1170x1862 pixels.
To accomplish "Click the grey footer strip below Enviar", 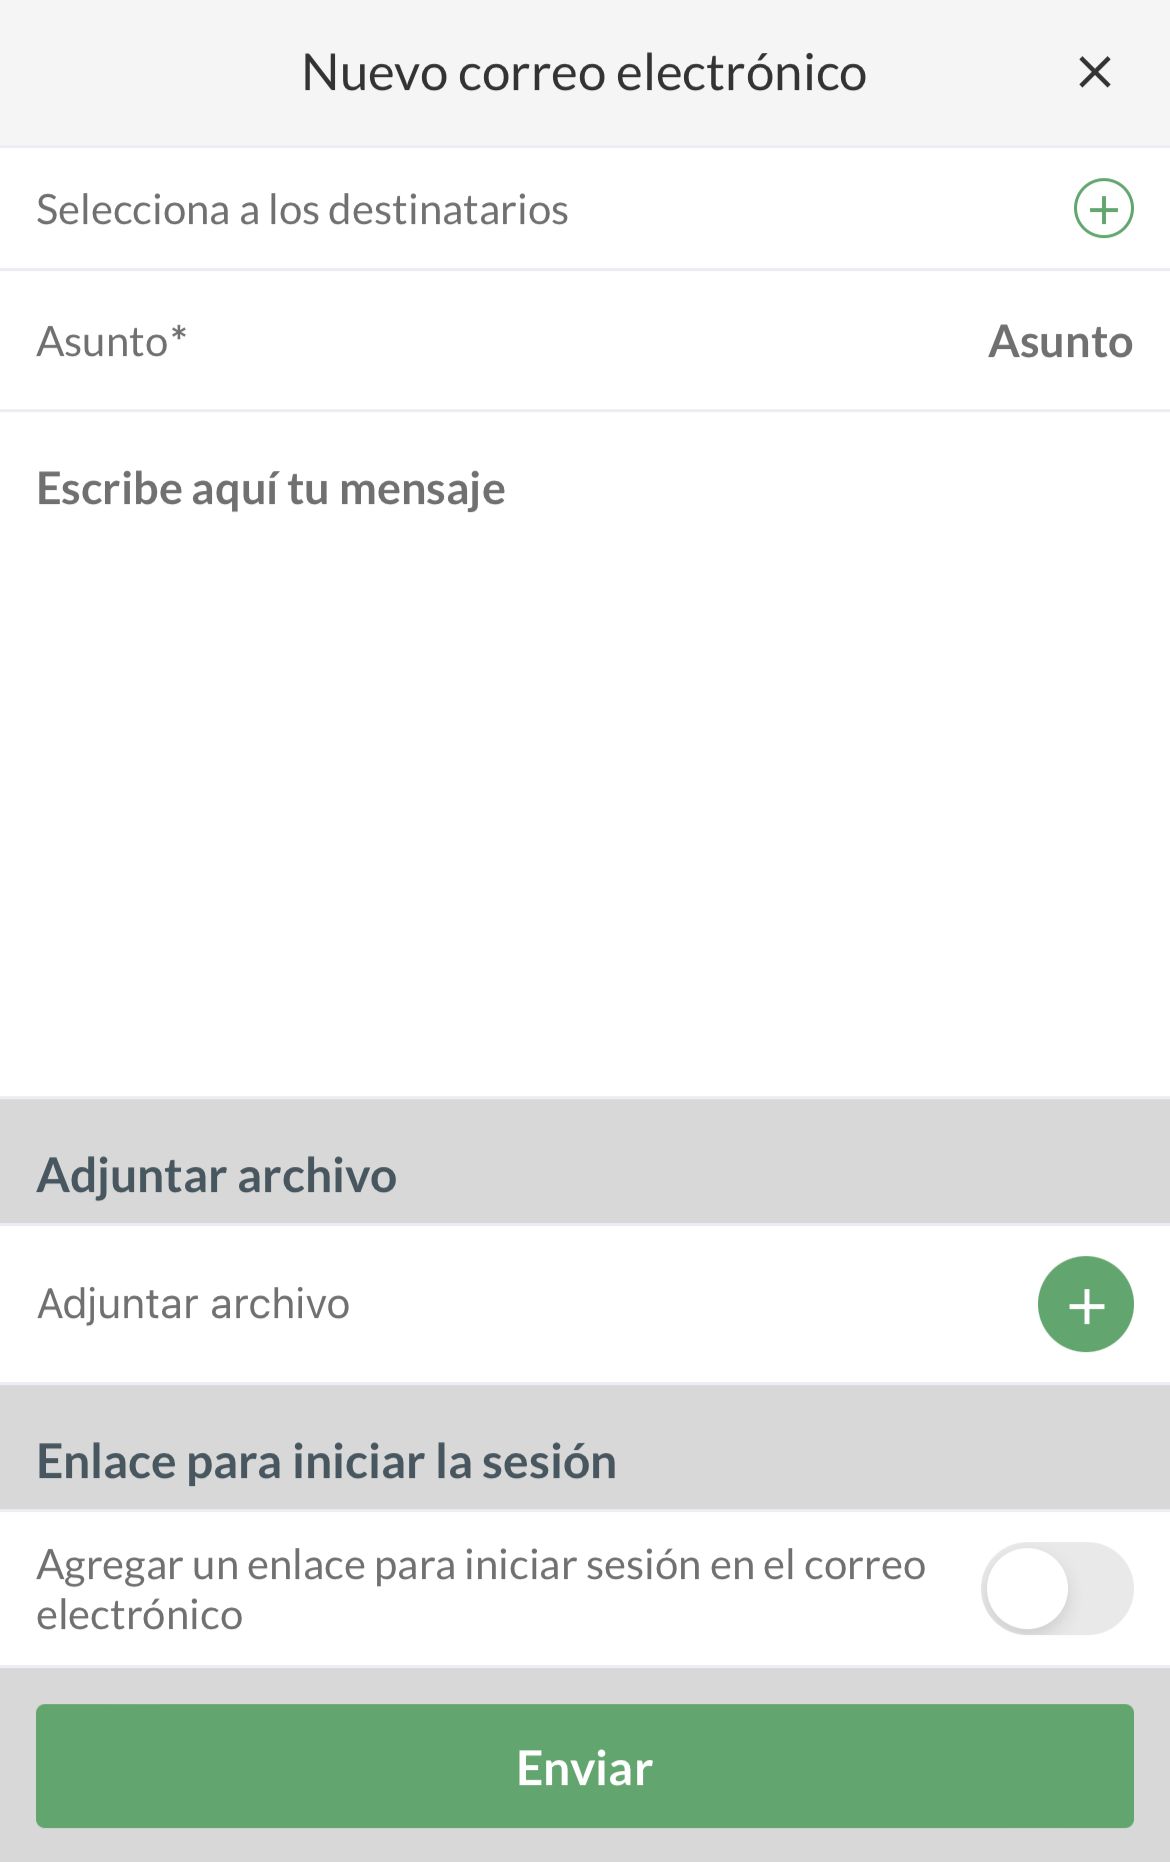I will 585,1846.
